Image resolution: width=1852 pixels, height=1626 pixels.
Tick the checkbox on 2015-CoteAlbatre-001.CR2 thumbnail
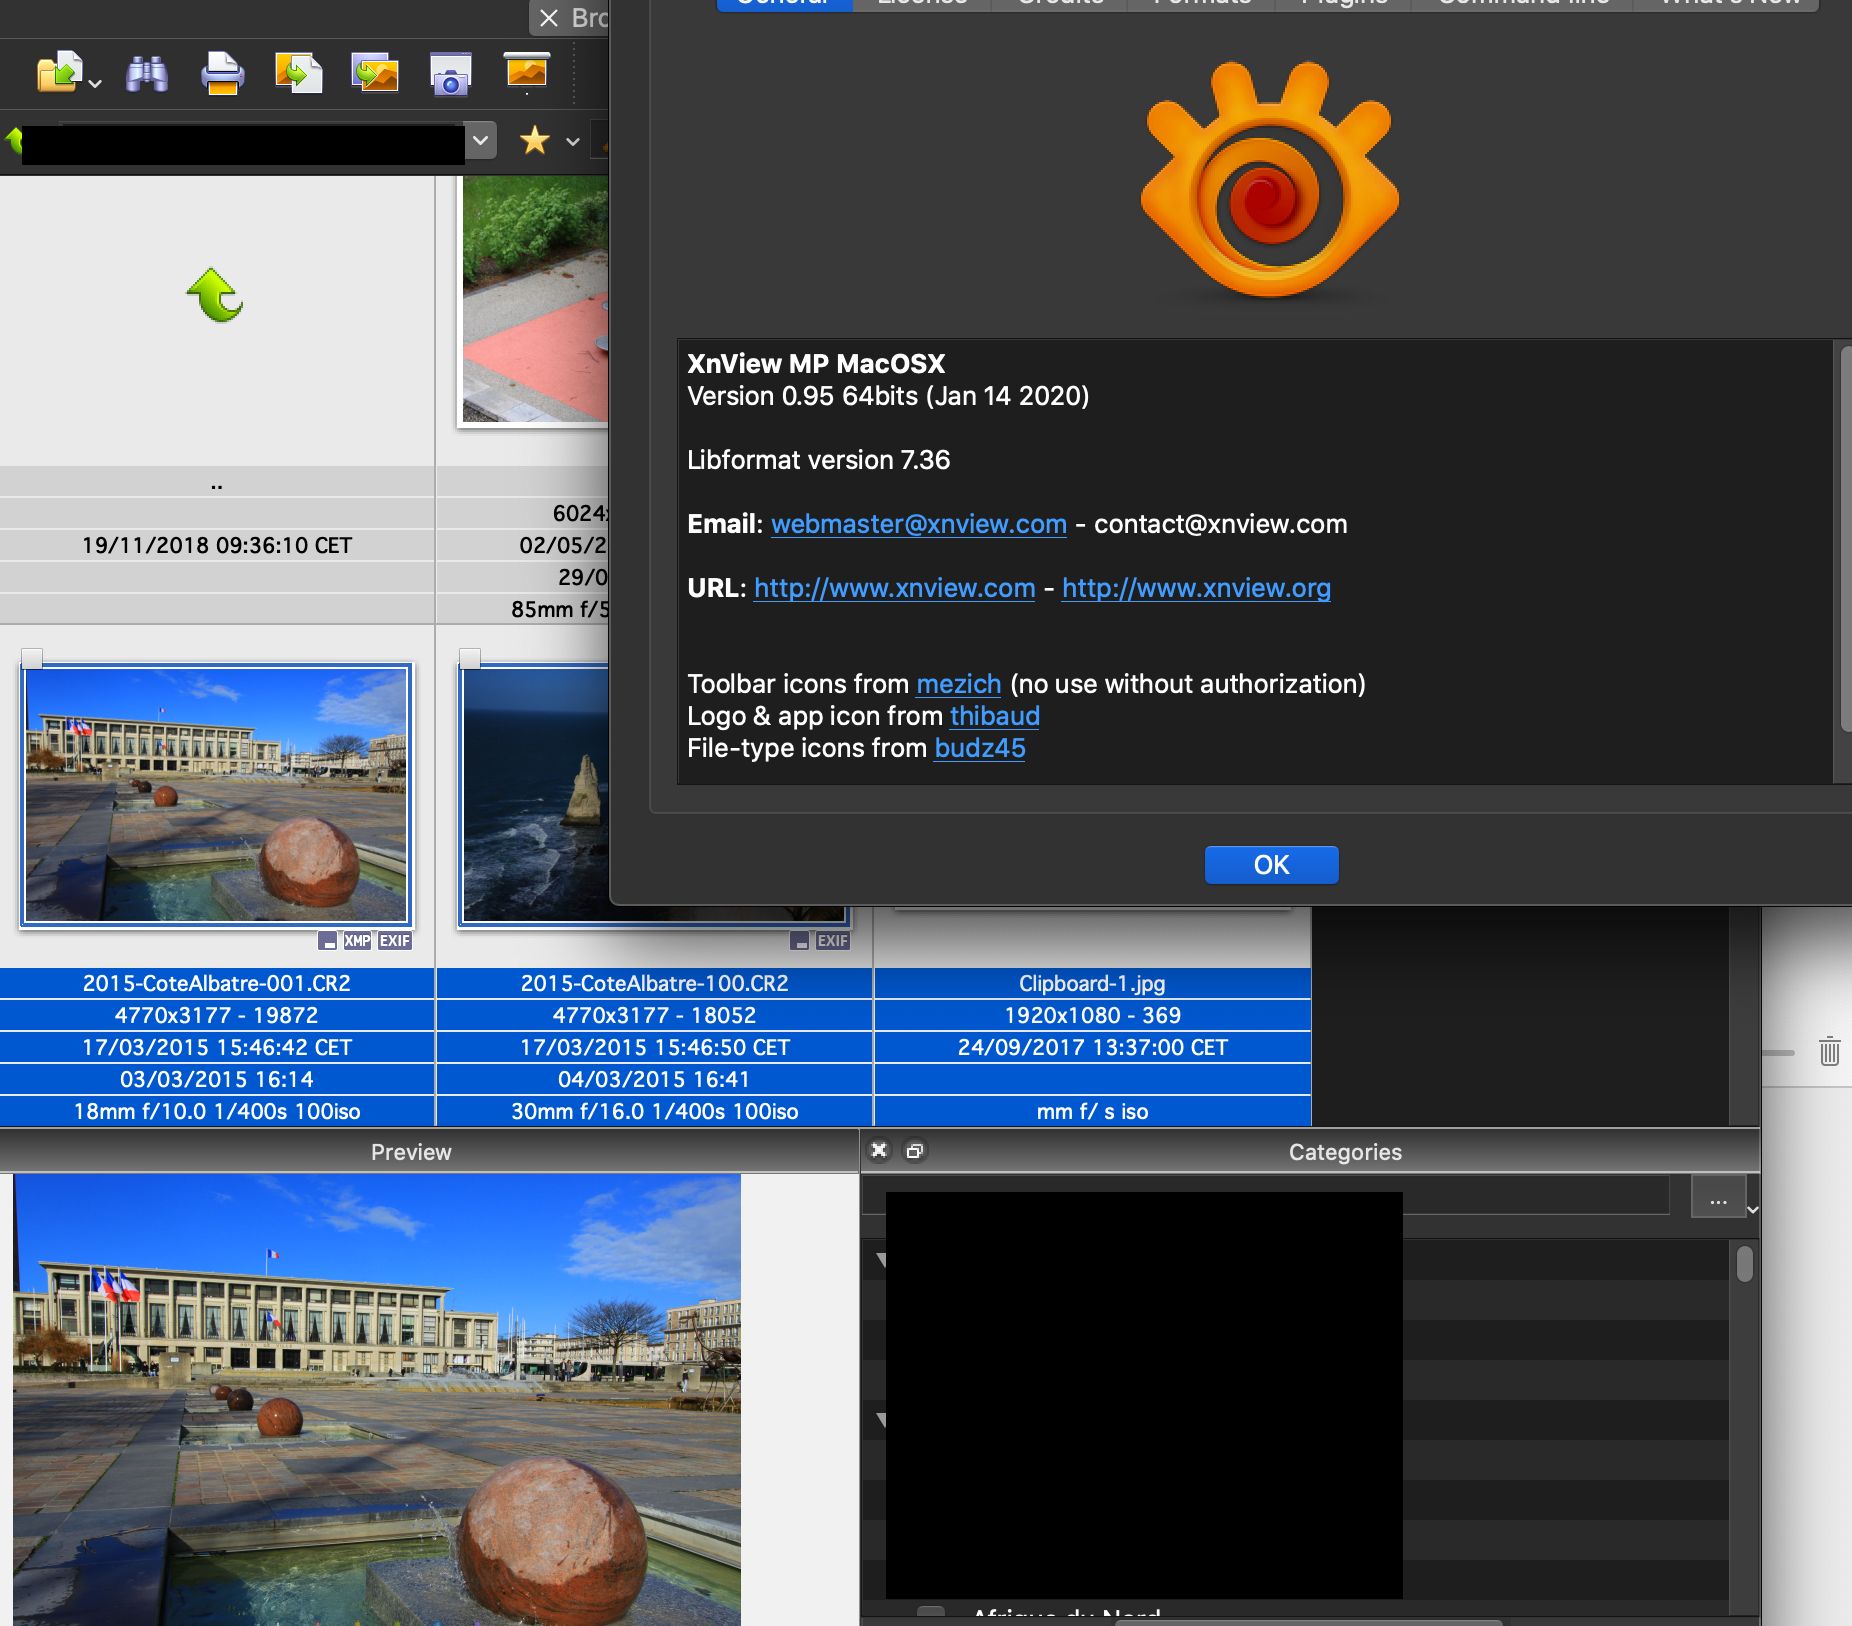pos(32,657)
